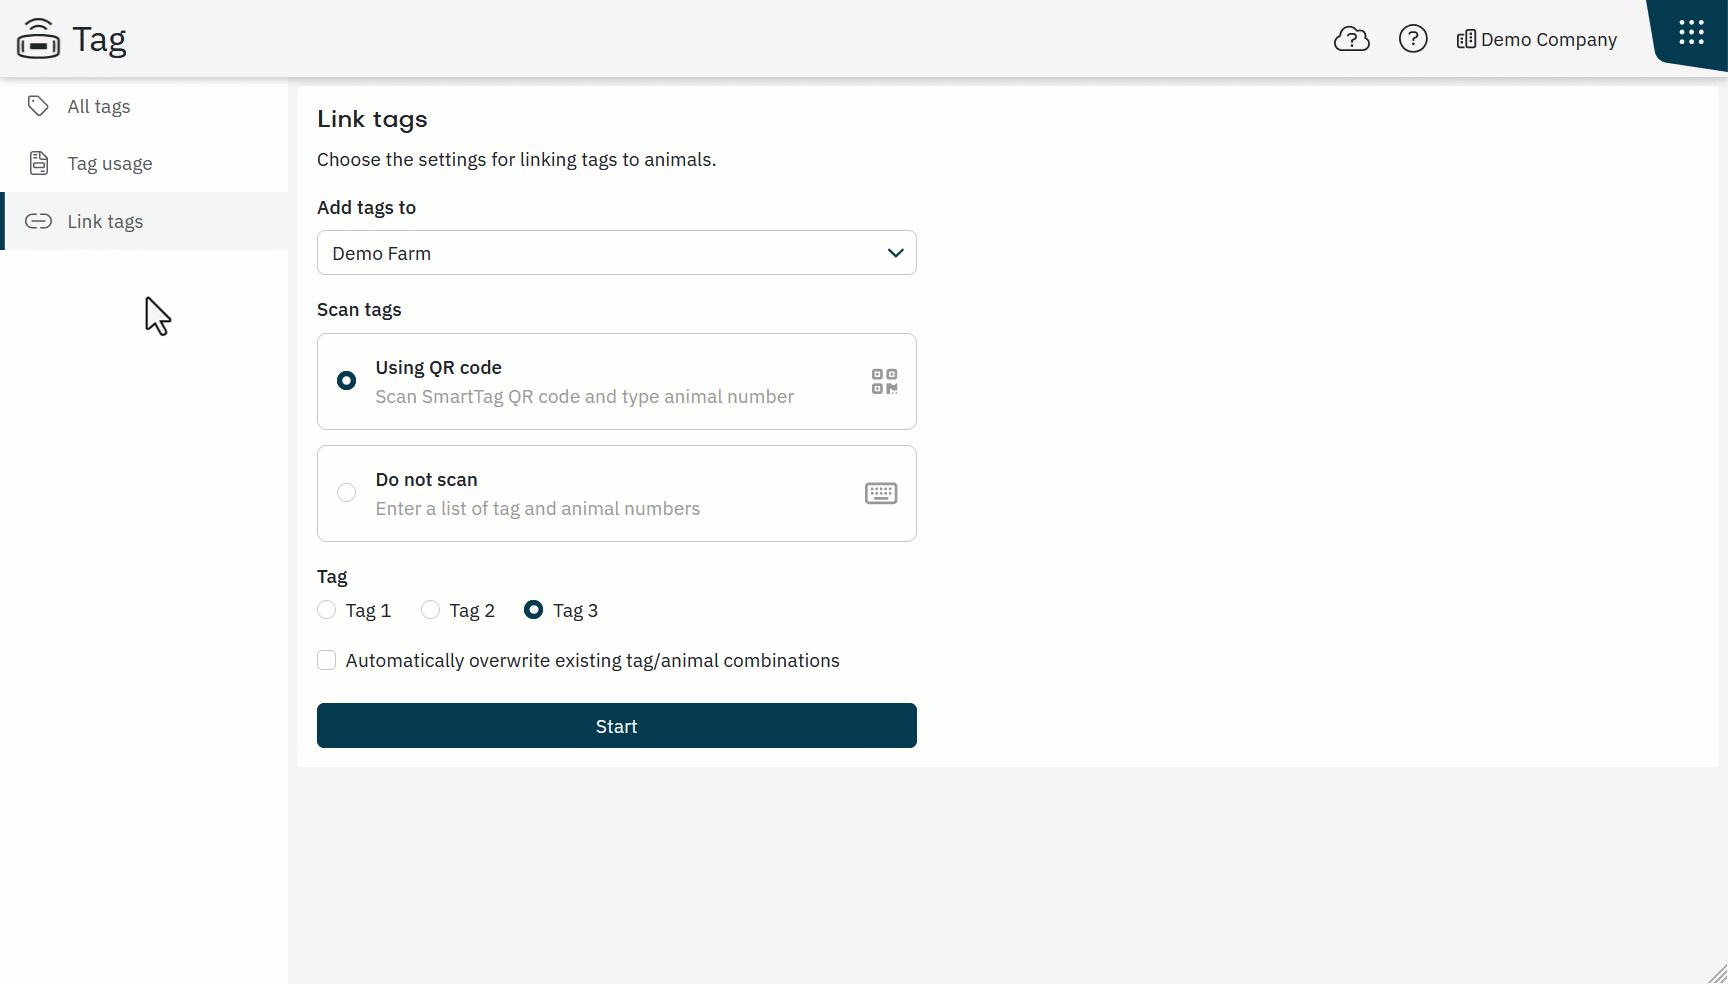
Task: Select the Do not scan radio button
Action: pos(346,493)
